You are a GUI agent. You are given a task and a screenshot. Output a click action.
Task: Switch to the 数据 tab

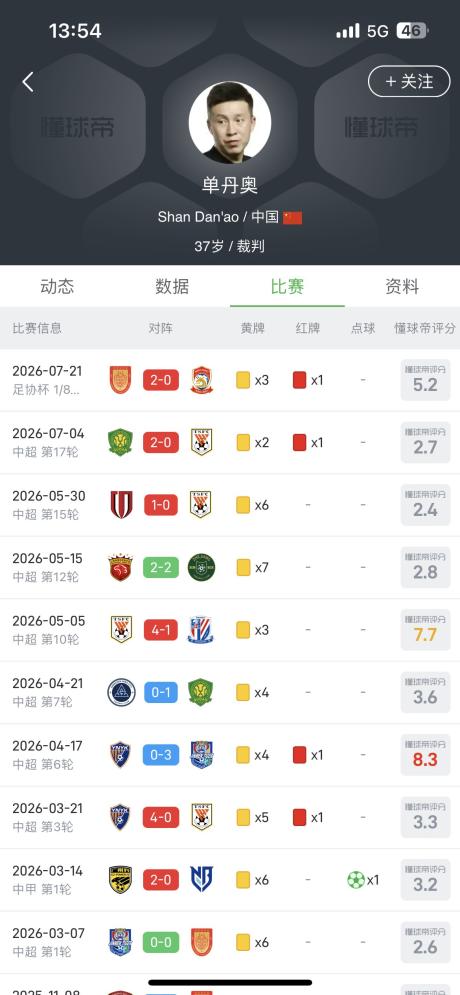[172, 286]
